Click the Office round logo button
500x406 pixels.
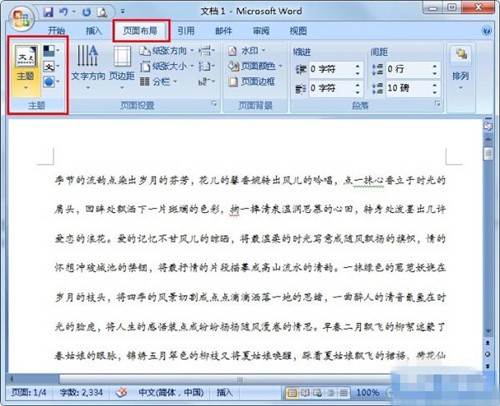21,18
